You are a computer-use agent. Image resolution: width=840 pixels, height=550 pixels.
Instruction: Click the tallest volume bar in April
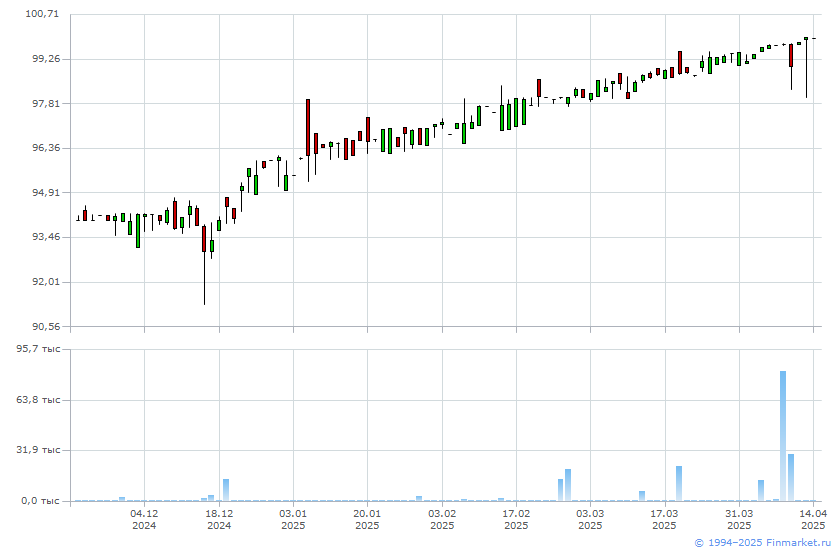tap(783, 436)
